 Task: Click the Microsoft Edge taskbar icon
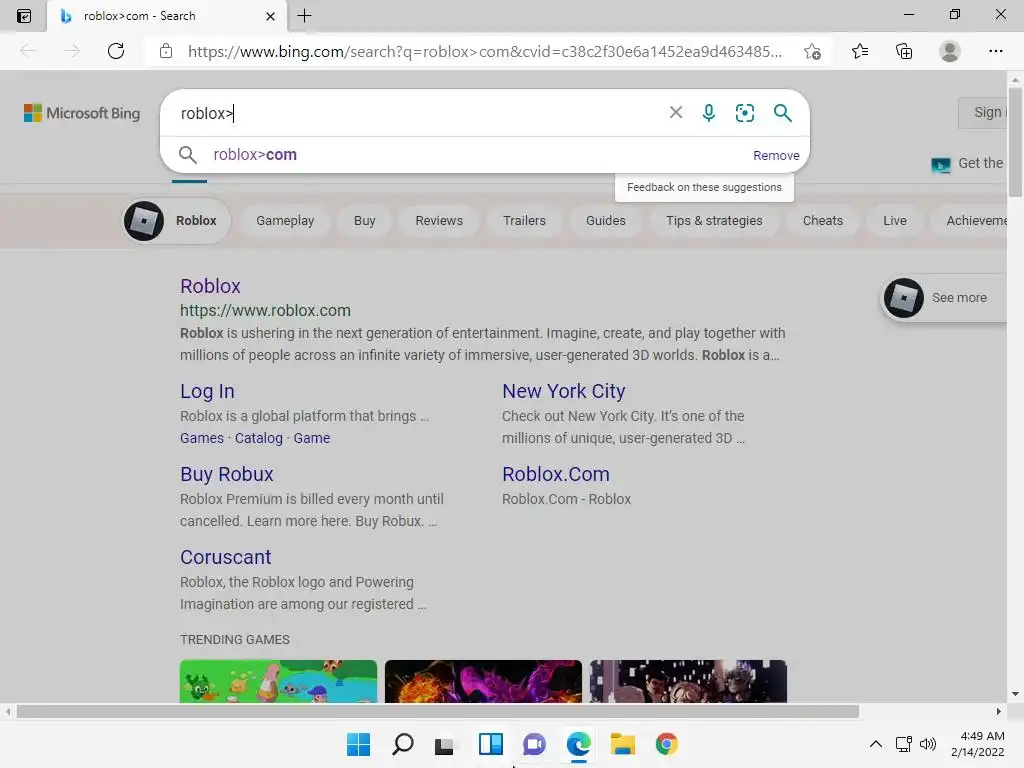(x=579, y=744)
